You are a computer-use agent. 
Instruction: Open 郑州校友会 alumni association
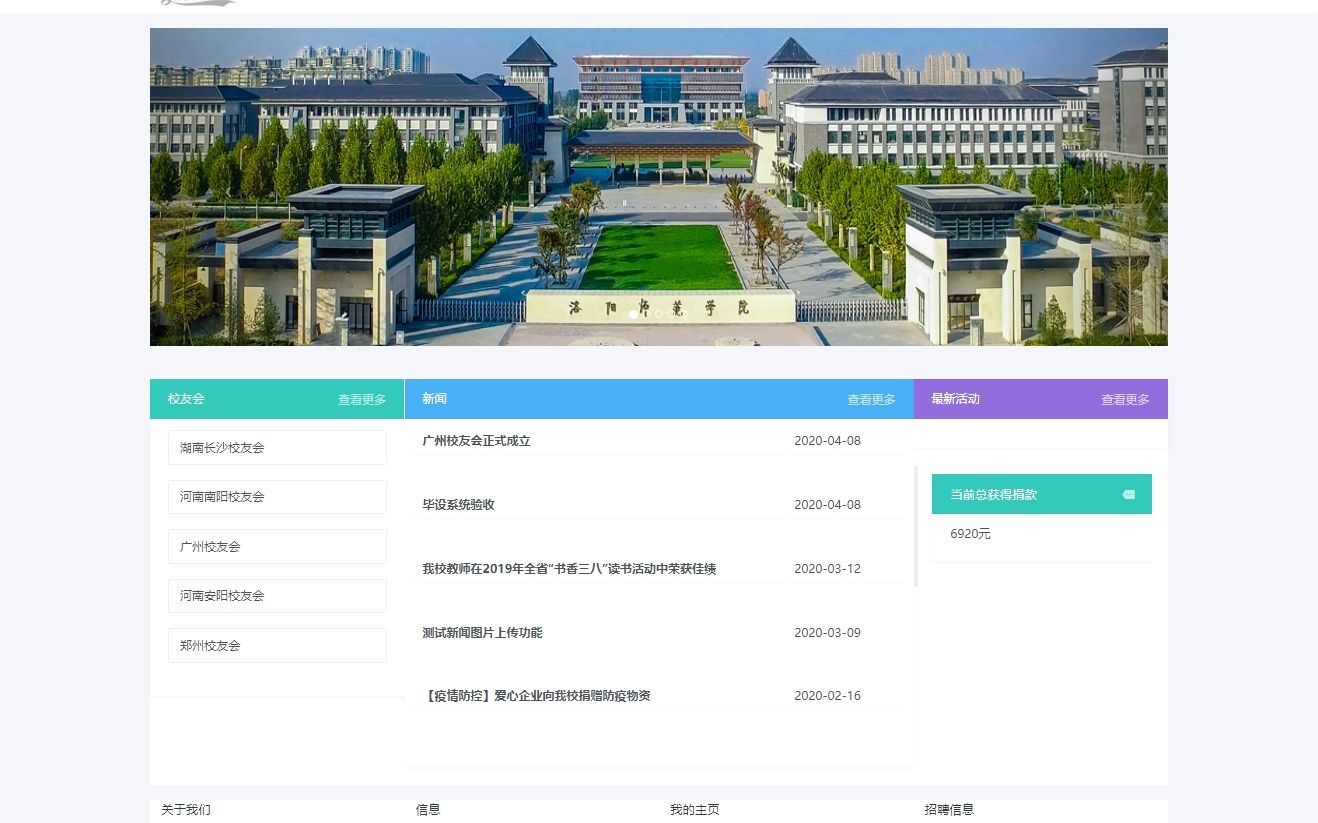277,645
